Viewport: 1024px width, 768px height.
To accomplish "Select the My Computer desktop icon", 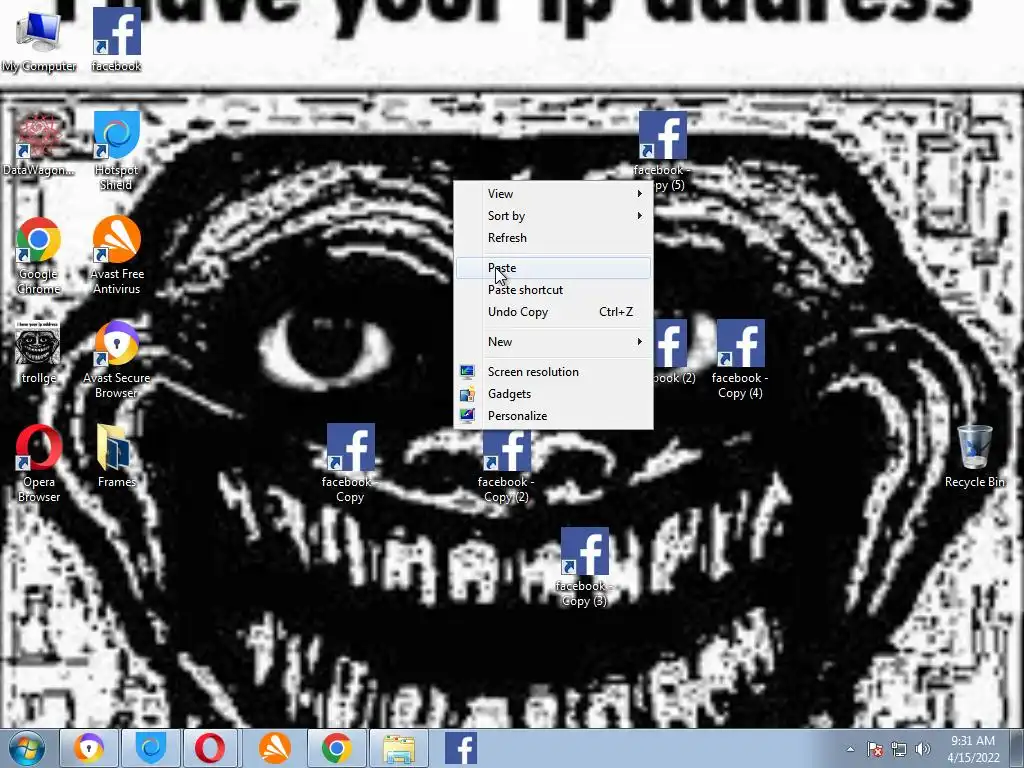I will 39,40.
